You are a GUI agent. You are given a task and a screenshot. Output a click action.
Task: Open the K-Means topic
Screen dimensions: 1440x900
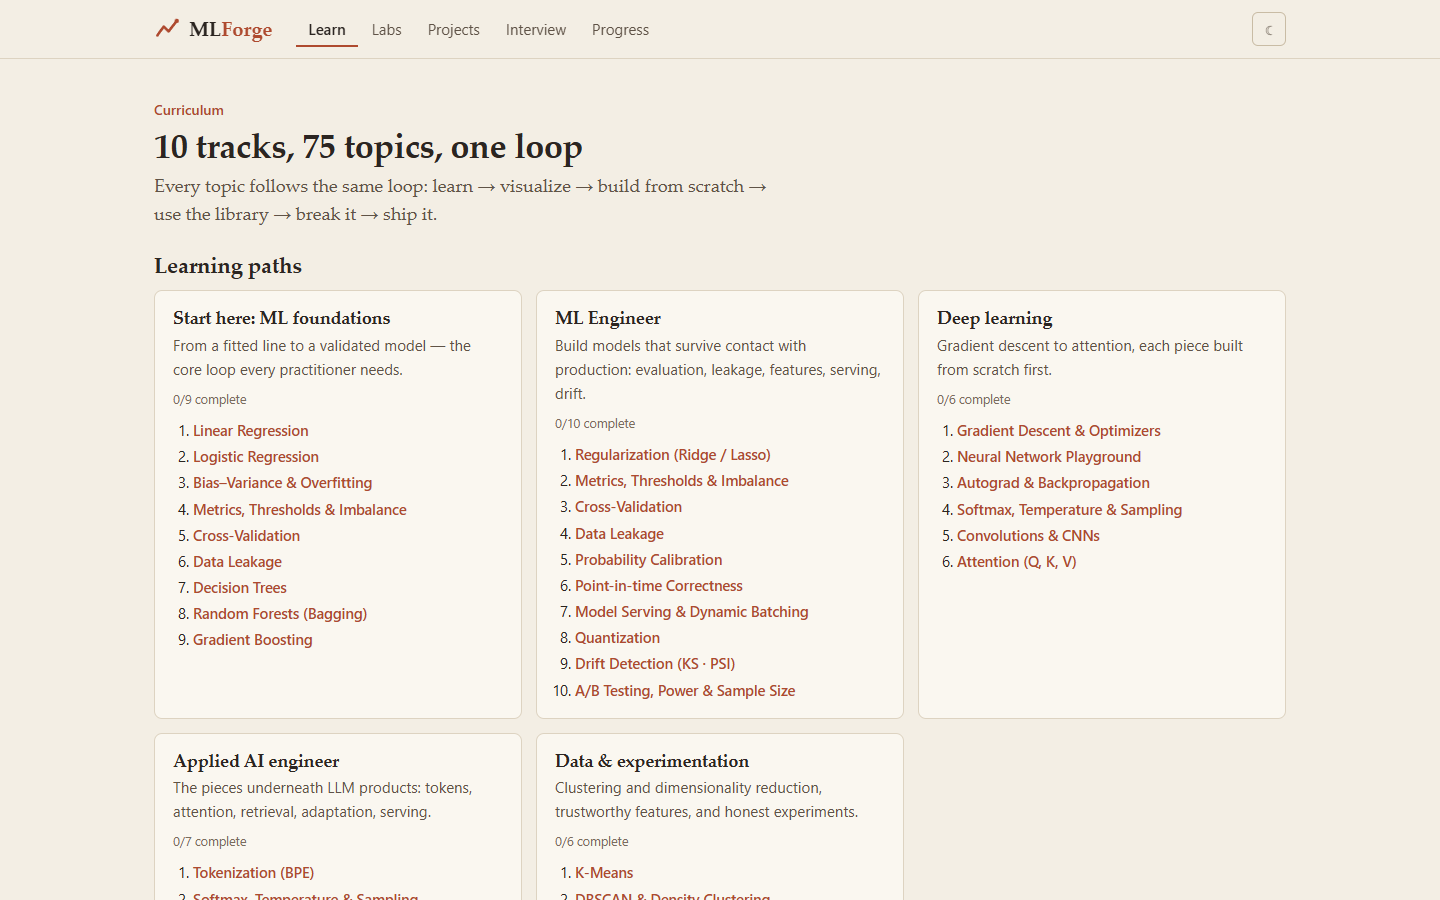tap(604, 873)
